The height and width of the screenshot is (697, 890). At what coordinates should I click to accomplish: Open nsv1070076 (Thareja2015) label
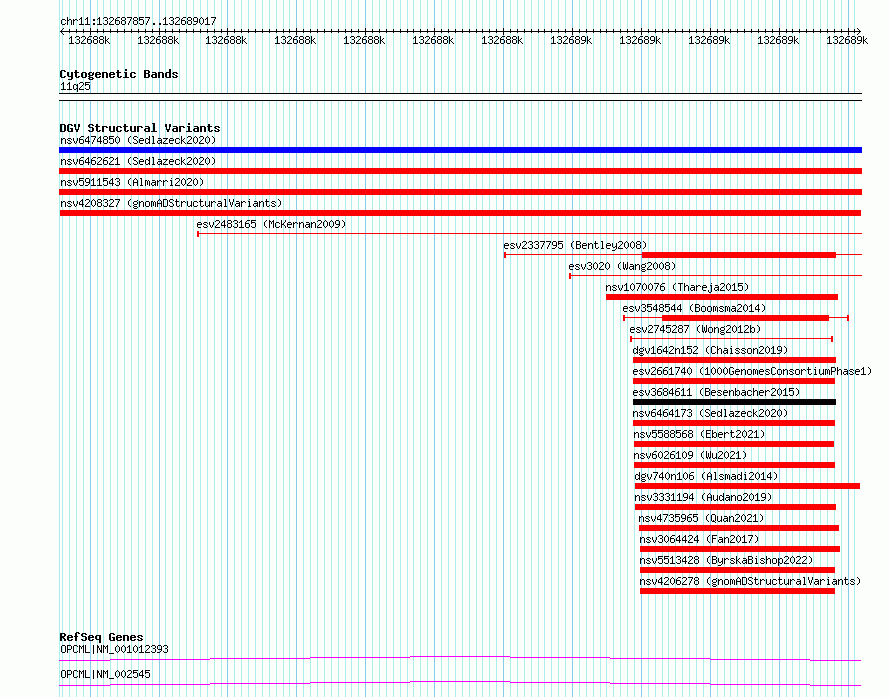(677, 287)
